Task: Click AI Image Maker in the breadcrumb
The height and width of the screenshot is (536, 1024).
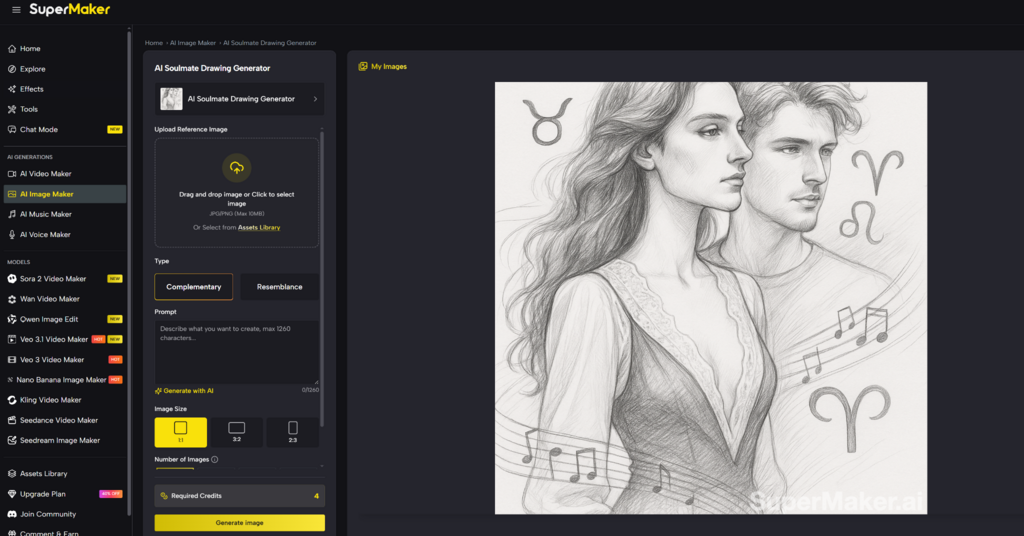Action: click(193, 43)
